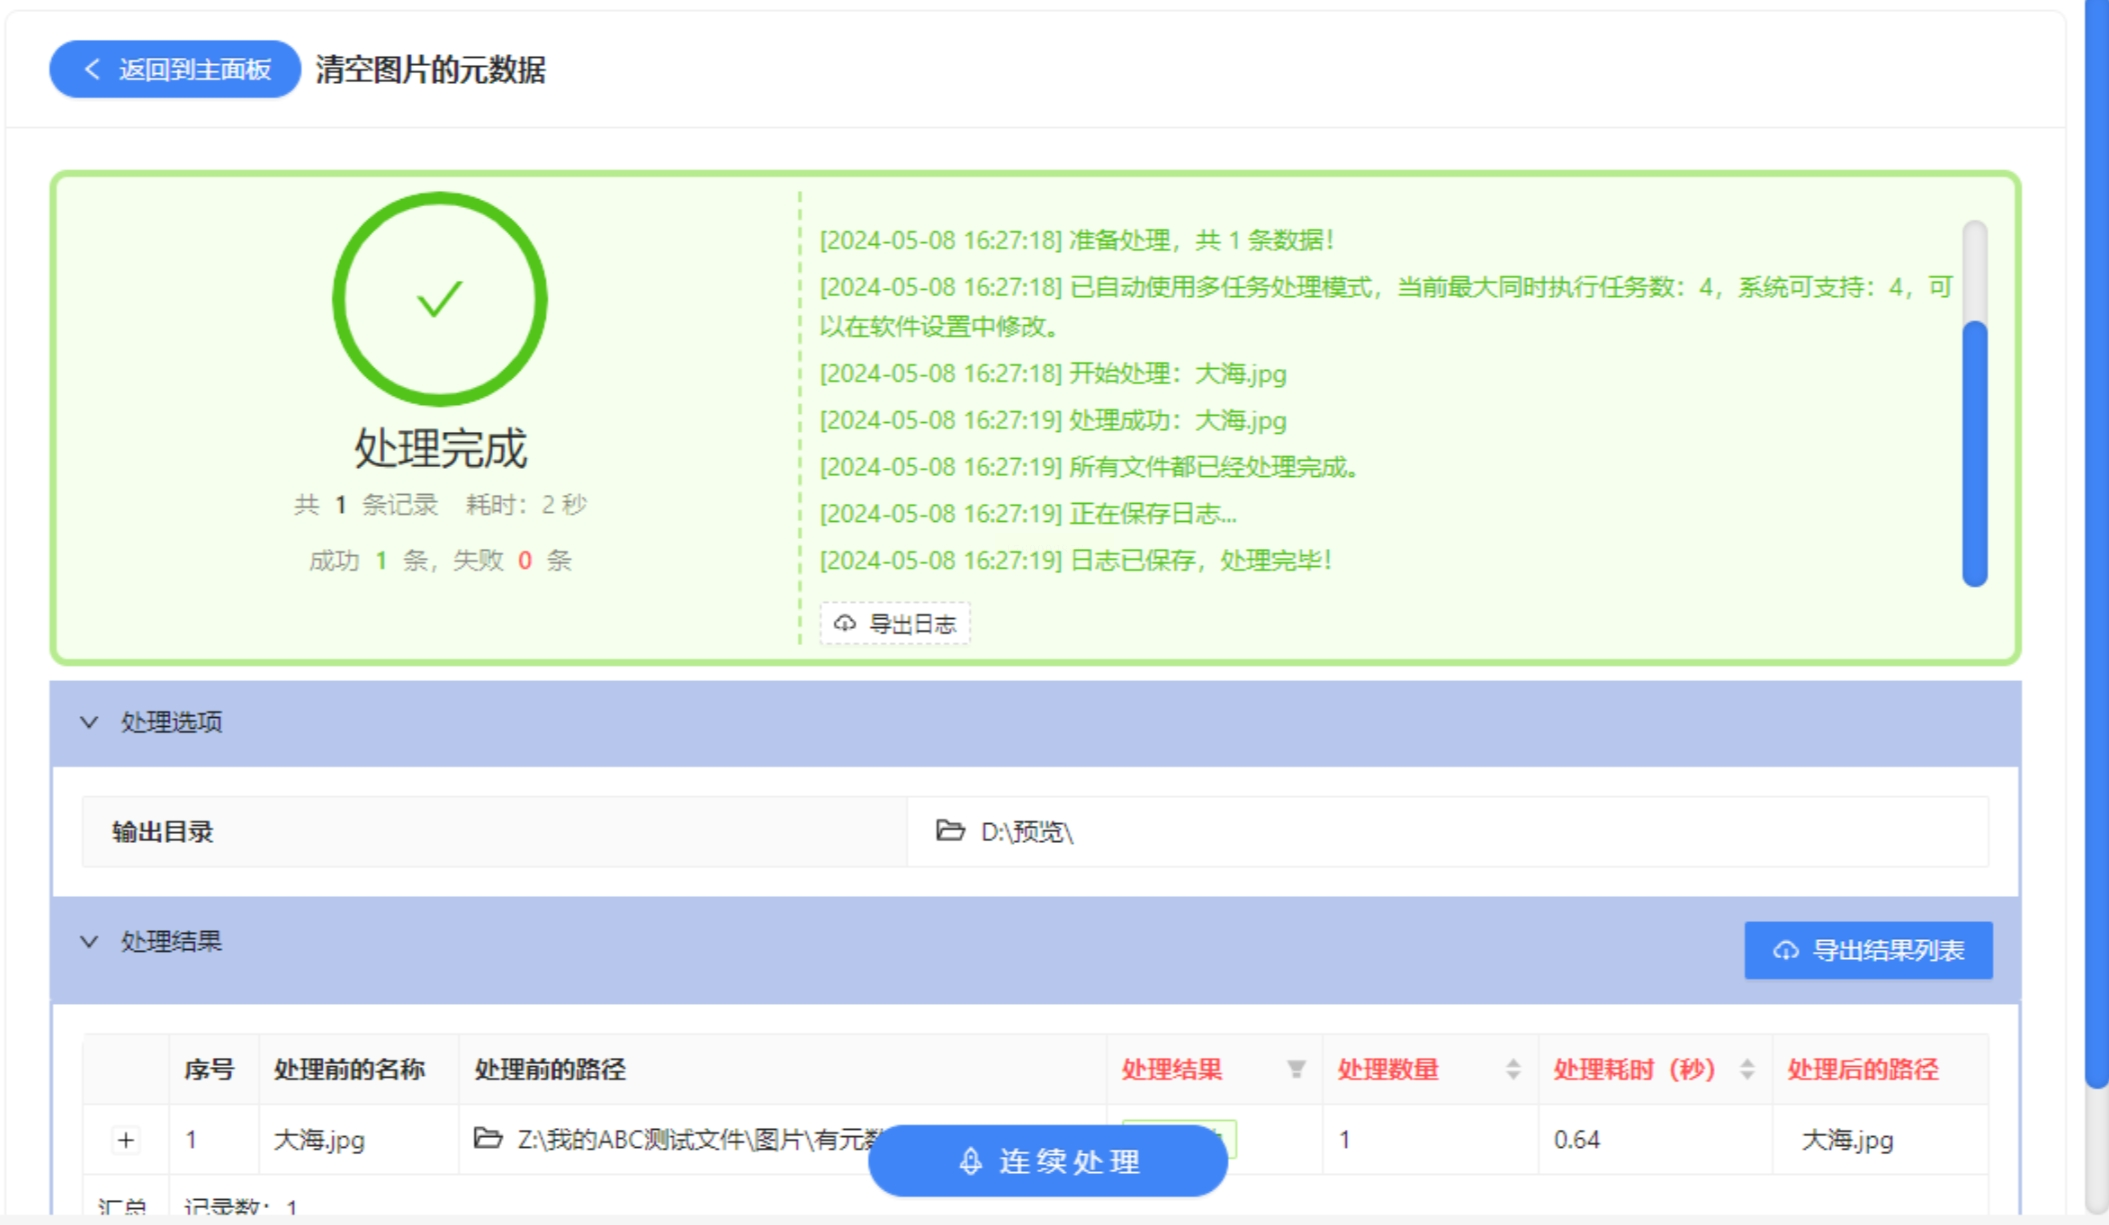Click the export log cloud icon
This screenshot has width=2109, height=1225.
pos(845,624)
